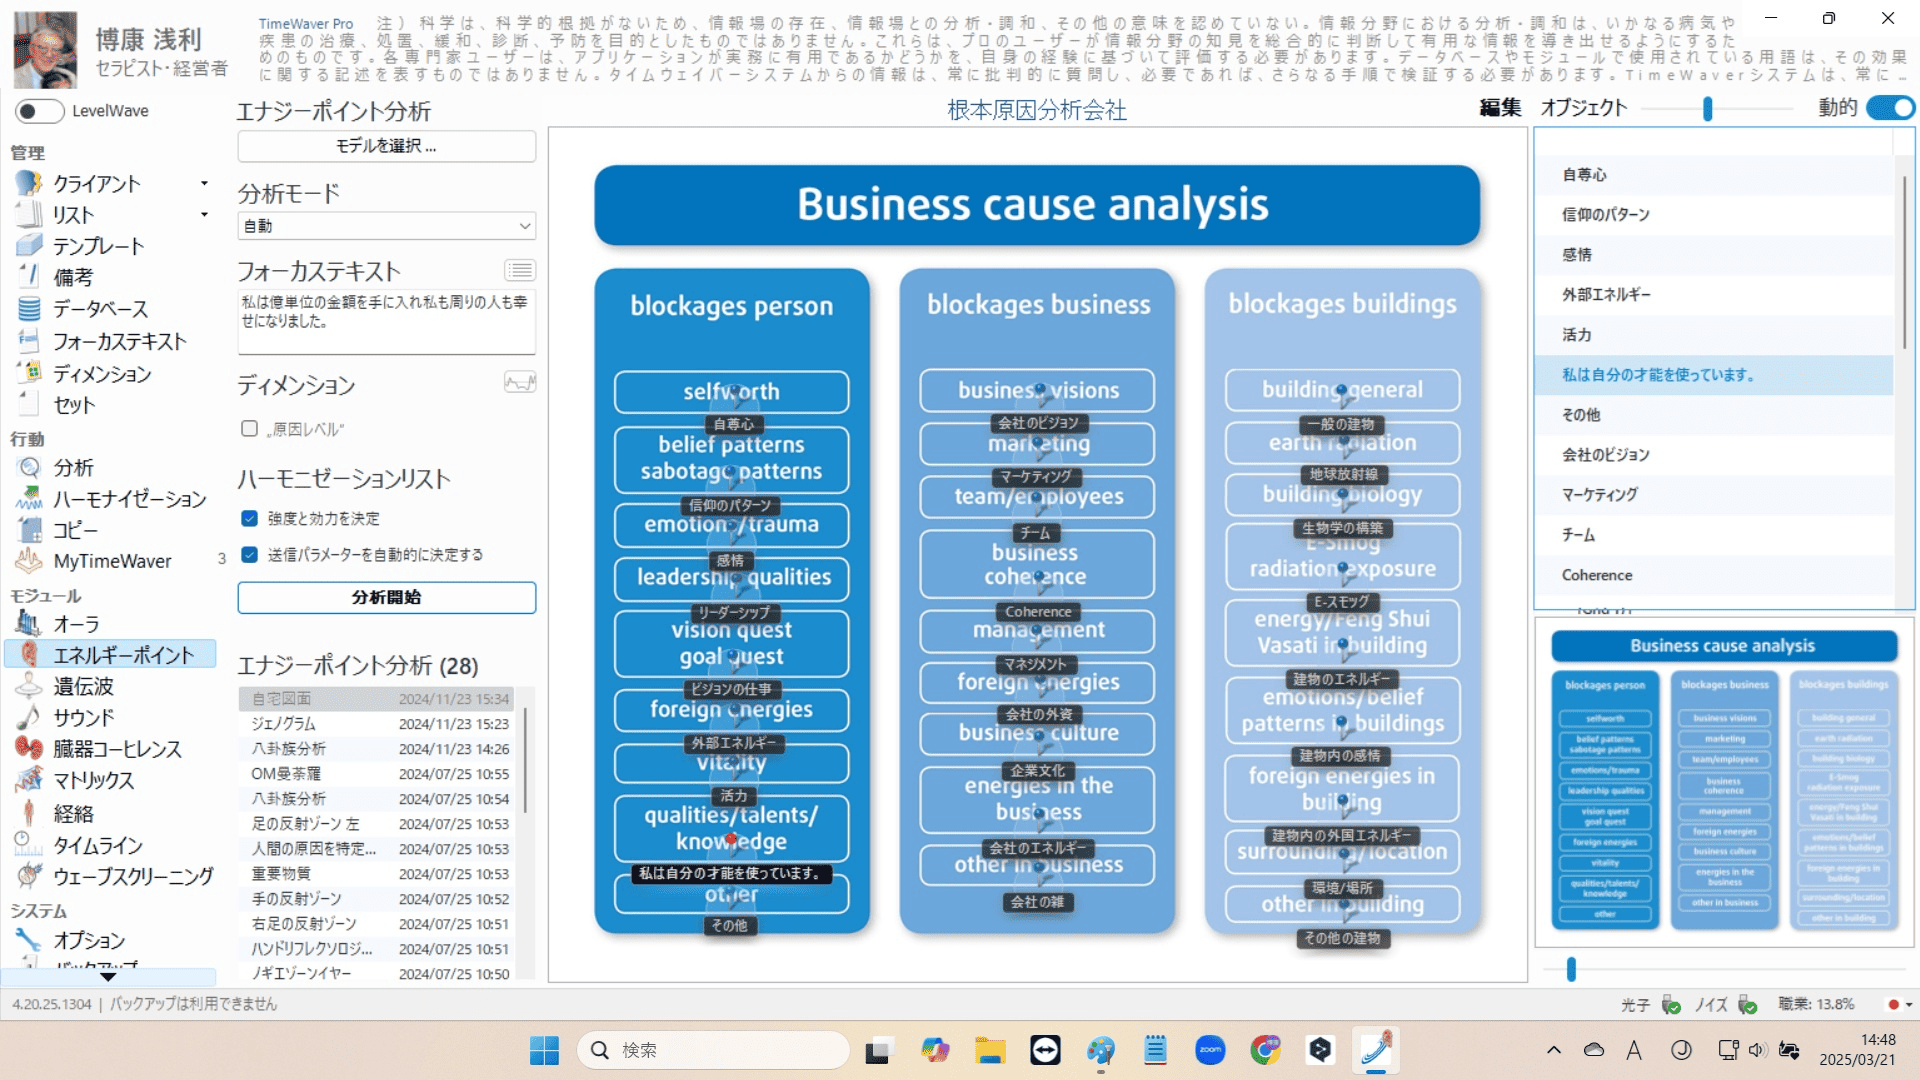Click the データベース icon
This screenshot has width=1920, height=1080.
tap(29, 309)
